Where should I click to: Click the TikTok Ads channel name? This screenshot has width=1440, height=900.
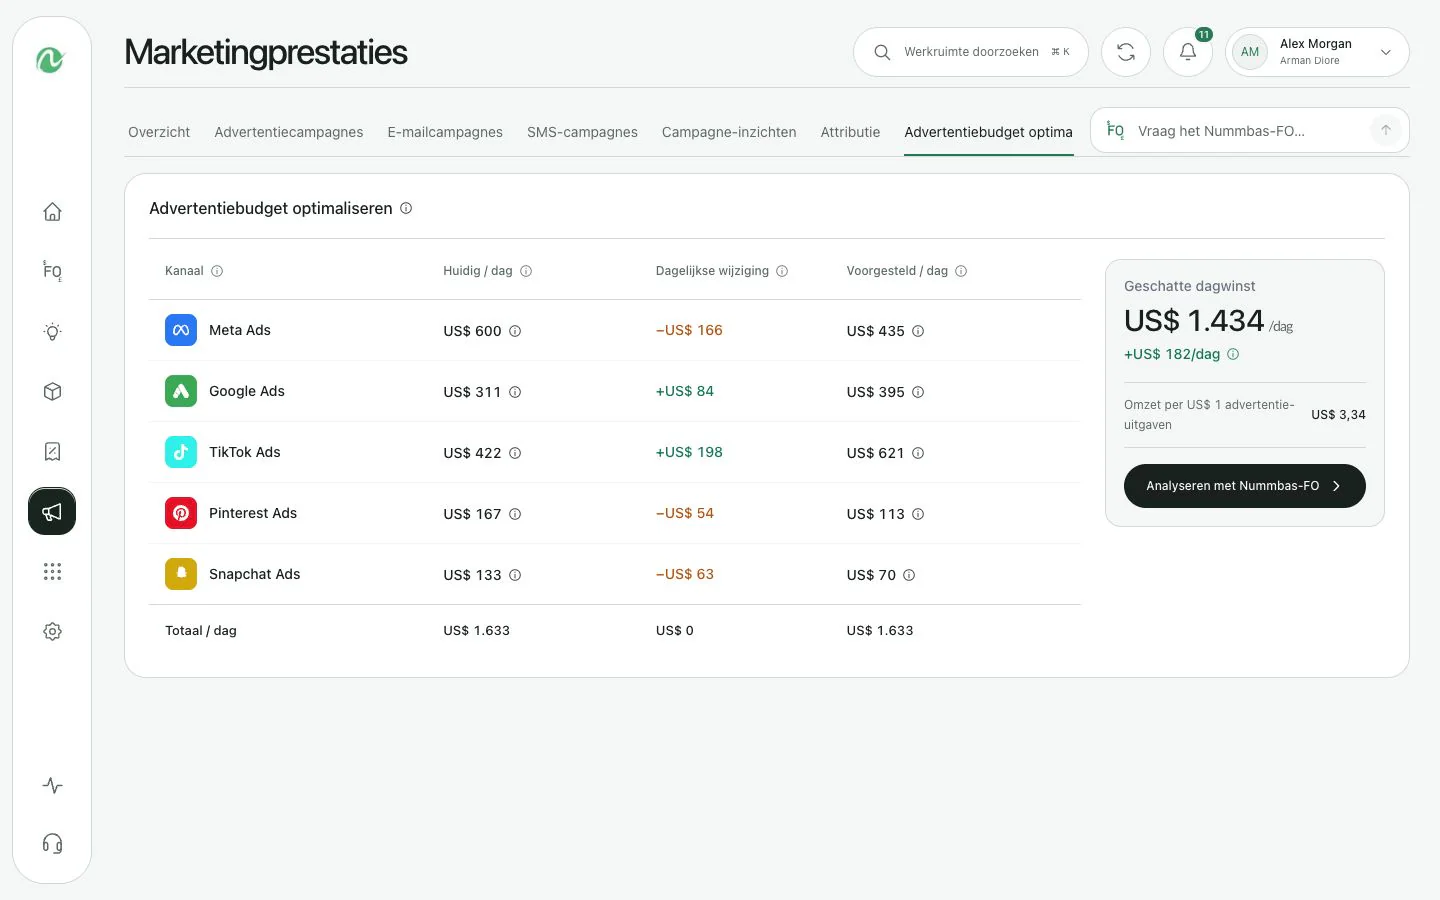245,452
